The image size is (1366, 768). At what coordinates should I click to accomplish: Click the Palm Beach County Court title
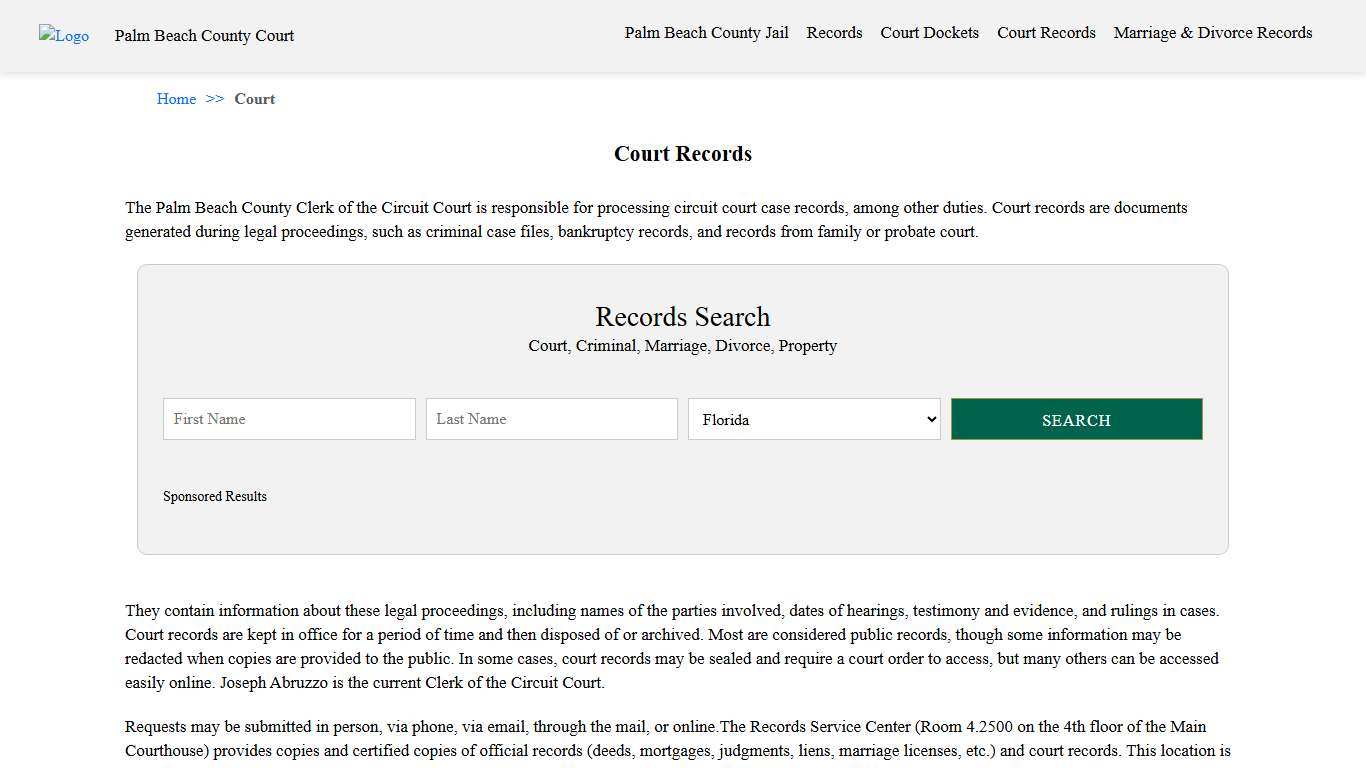pyautogui.click(x=204, y=35)
